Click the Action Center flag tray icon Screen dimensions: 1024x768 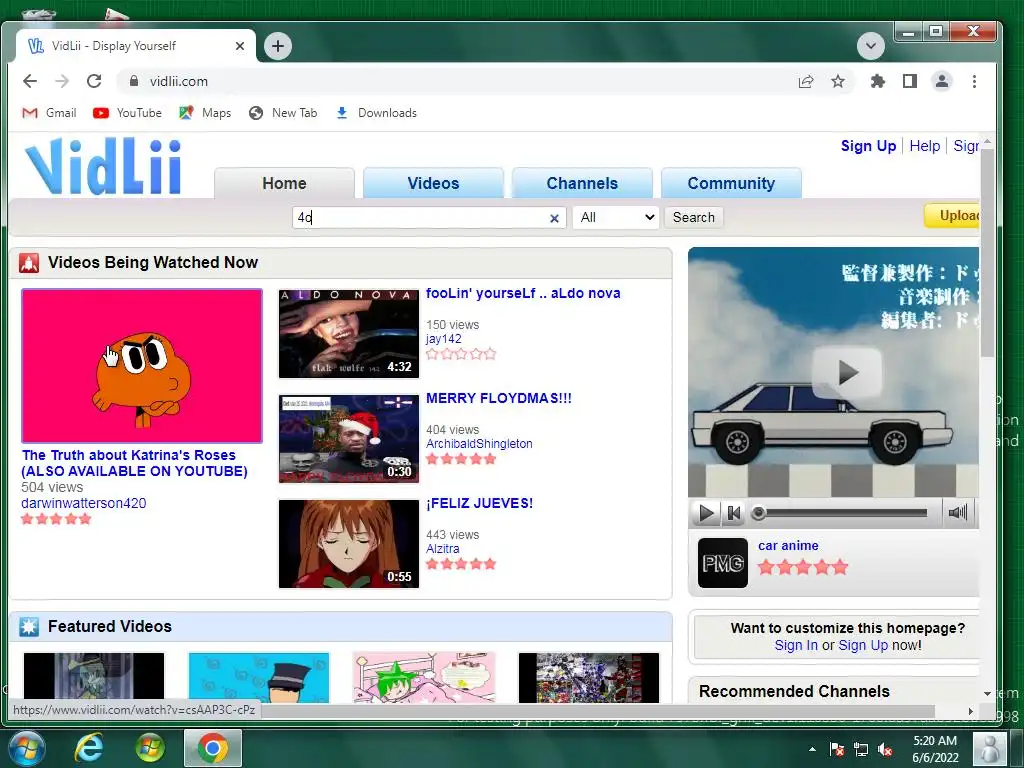pos(837,749)
